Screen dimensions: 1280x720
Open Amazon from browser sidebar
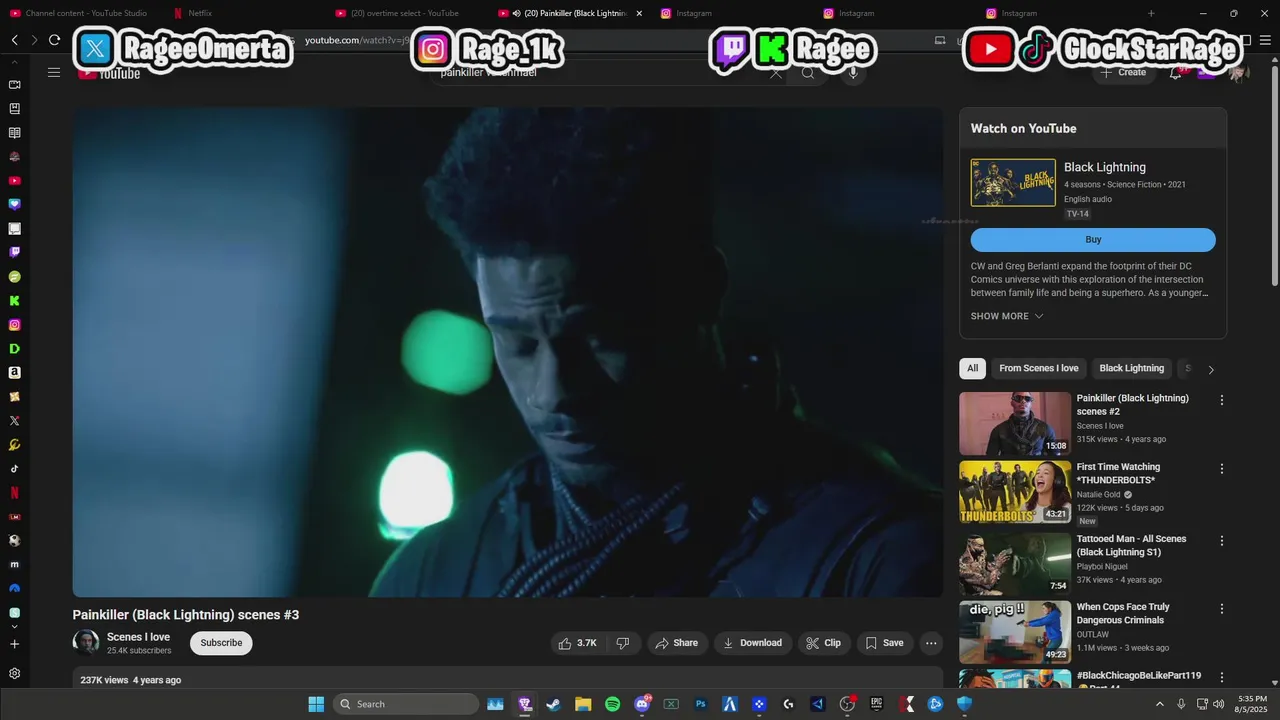pos(14,373)
